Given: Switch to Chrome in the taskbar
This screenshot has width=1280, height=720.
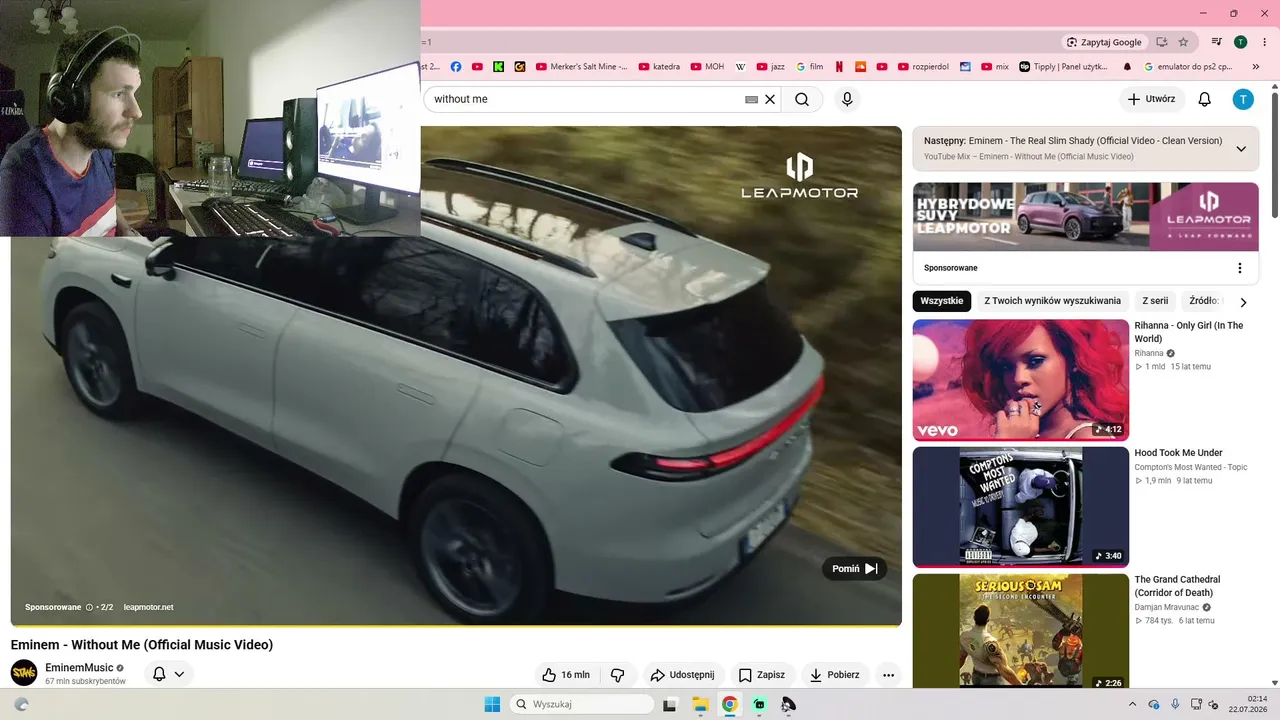Looking at the screenshot, I should pos(730,704).
